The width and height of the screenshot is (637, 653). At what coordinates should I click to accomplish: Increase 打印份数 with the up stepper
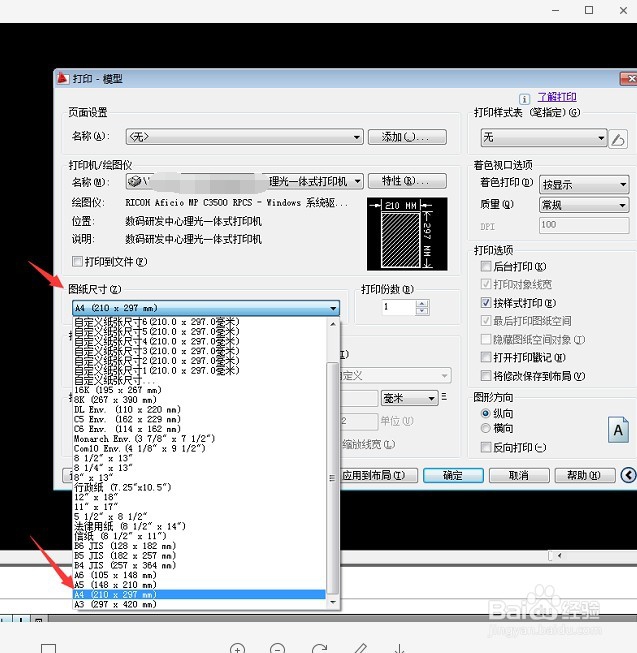tap(422, 304)
